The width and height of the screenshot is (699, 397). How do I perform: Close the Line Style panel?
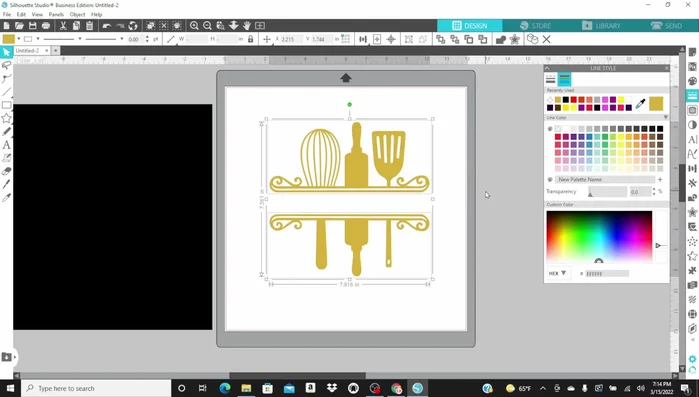click(x=666, y=68)
